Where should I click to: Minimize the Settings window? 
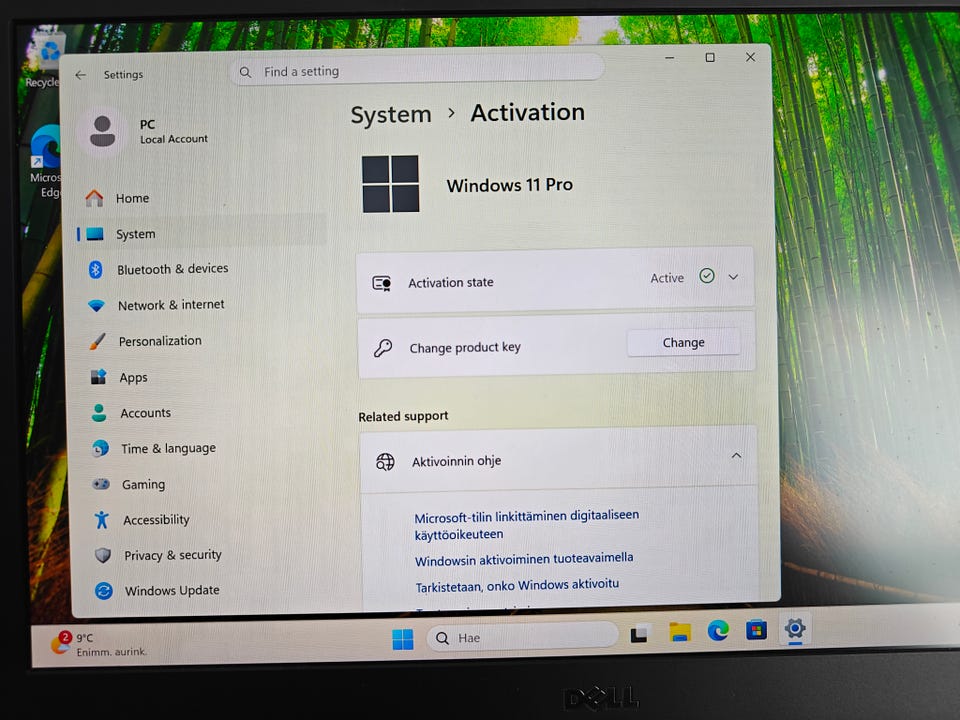(x=670, y=58)
